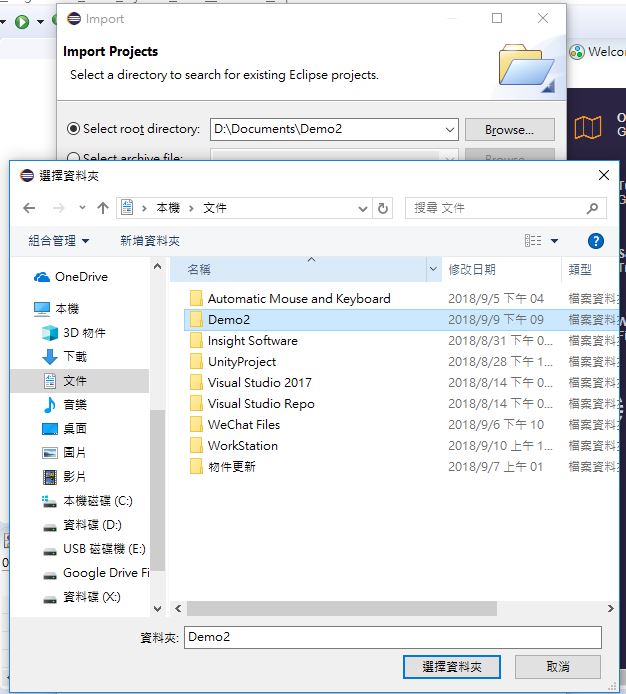This screenshot has width=626, height=694.
Task: Expand the root directory combo box
Action: (x=449, y=130)
